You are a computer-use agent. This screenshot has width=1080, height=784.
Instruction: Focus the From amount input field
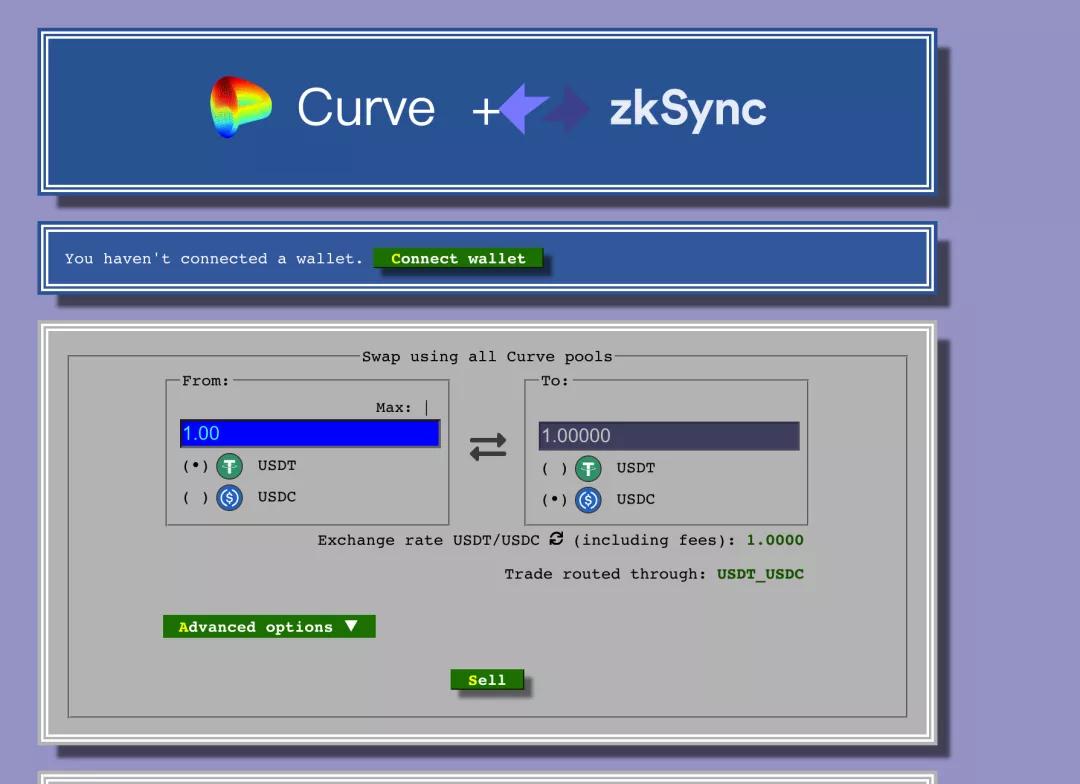pos(310,433)
